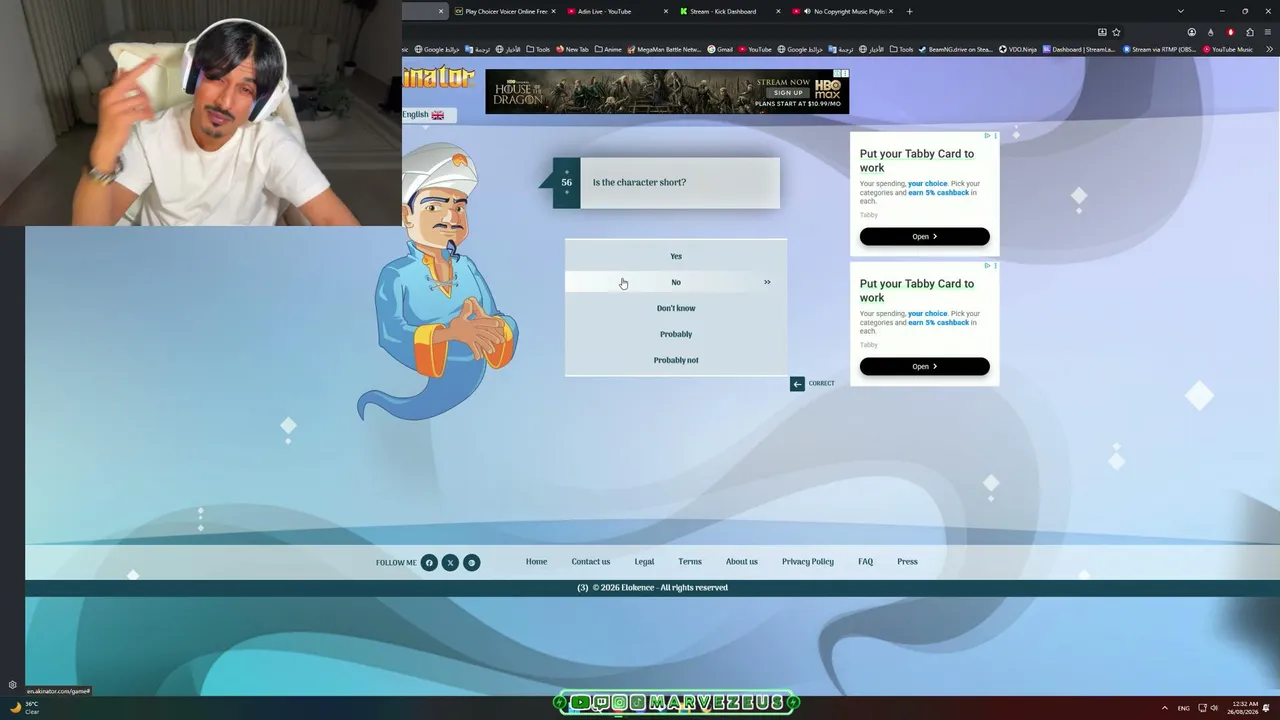Open the browser application menu
This screenshot has width=1280, height=720.
[1267, 32]
